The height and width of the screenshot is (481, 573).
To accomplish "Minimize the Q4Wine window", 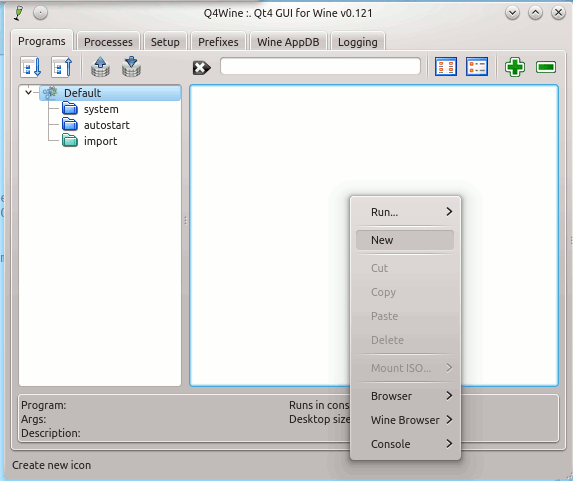I will pyautogui.click(x=512, y=13).
